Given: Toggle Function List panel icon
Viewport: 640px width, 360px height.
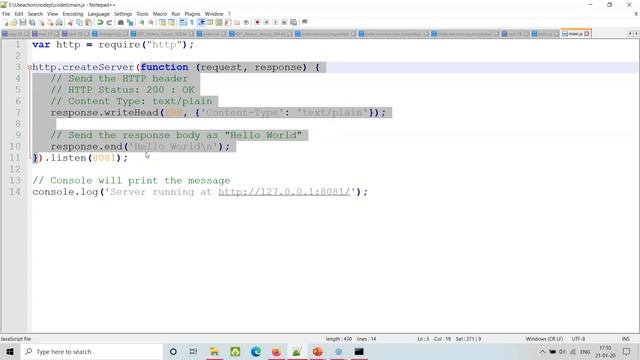Looking at the screenshot, I should (x=228, y=22).
